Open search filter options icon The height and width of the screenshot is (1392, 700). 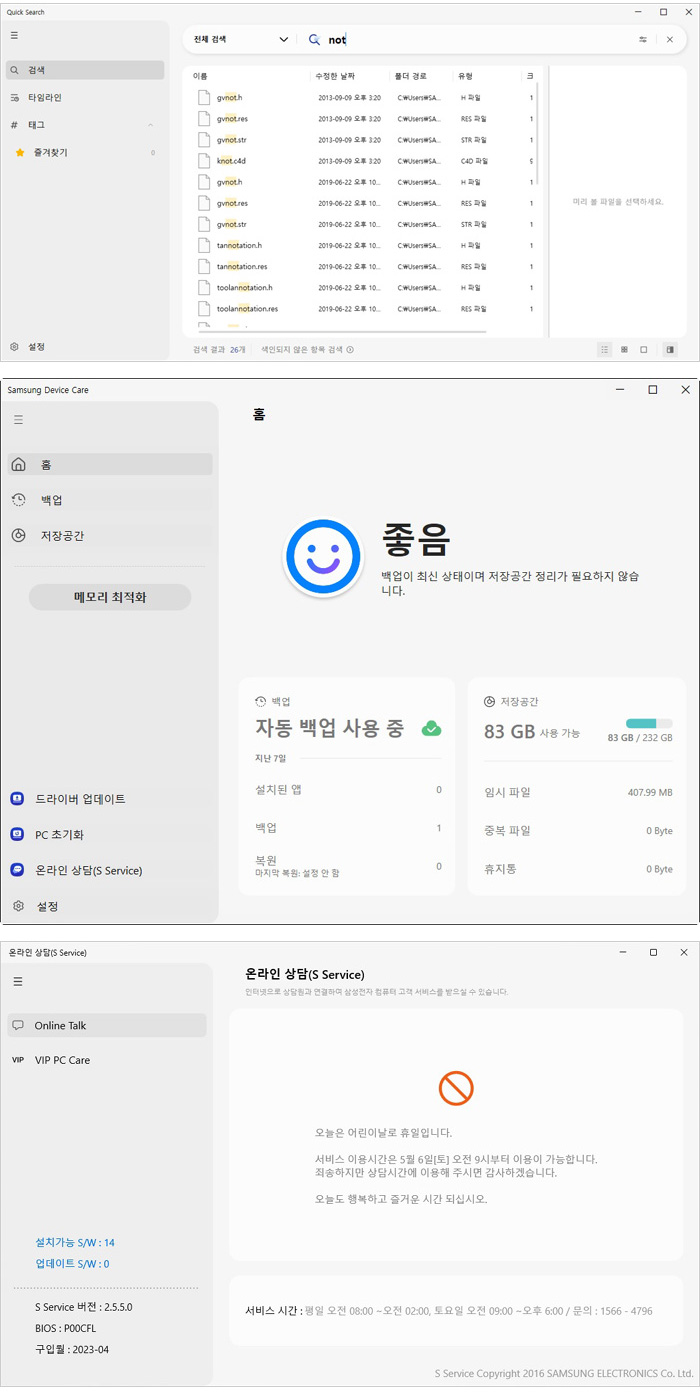click(643, 39)
